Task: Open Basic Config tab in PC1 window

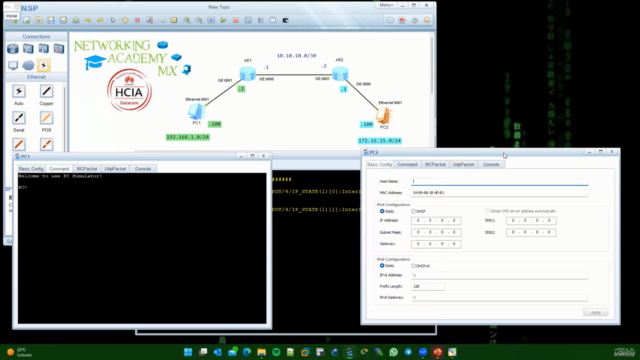Action: tap(31, 169)
